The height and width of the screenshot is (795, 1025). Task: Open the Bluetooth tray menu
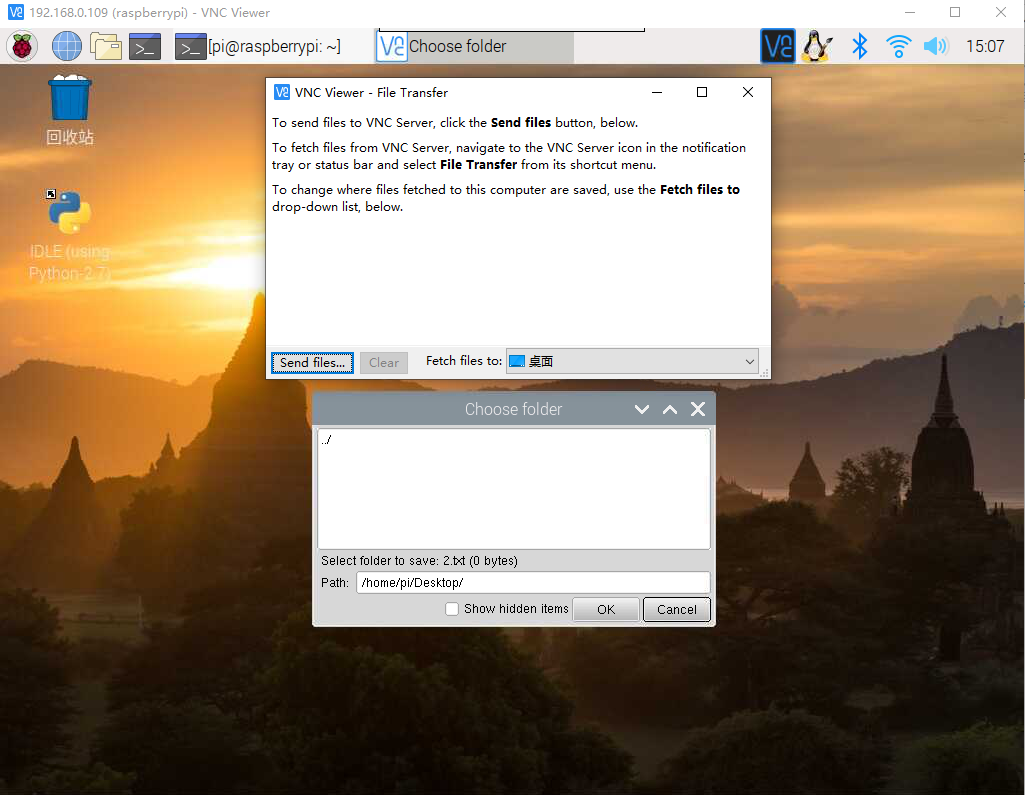click(860, 46)
